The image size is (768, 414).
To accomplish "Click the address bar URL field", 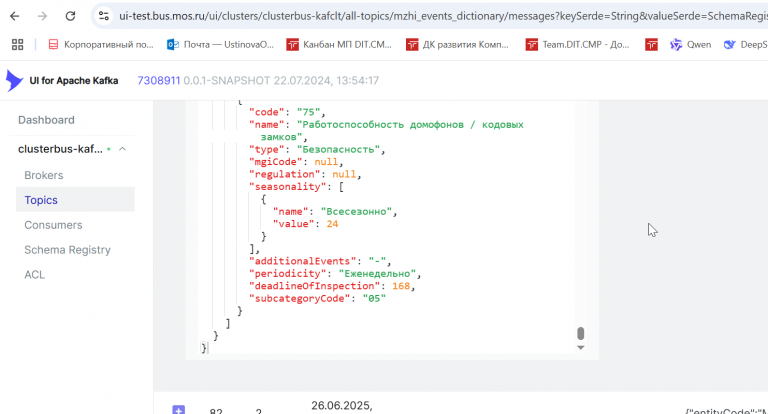I will point(443,16).
